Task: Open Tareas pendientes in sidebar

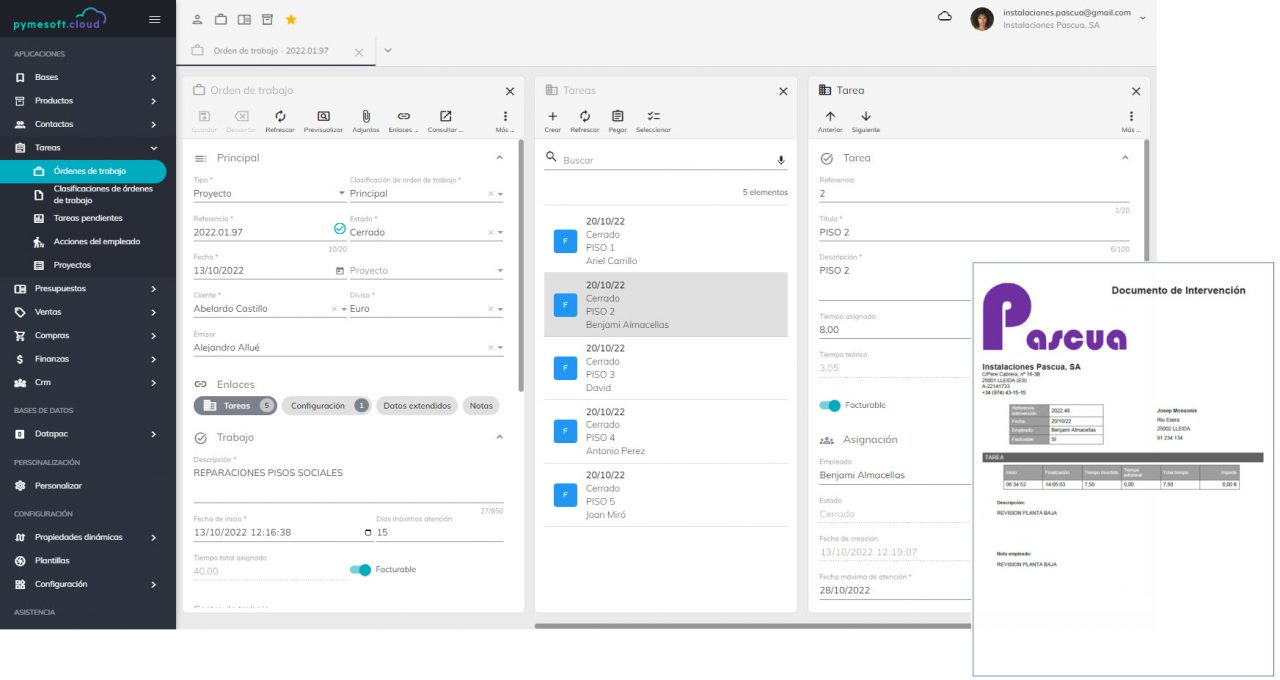Action: tap(88, 218)
